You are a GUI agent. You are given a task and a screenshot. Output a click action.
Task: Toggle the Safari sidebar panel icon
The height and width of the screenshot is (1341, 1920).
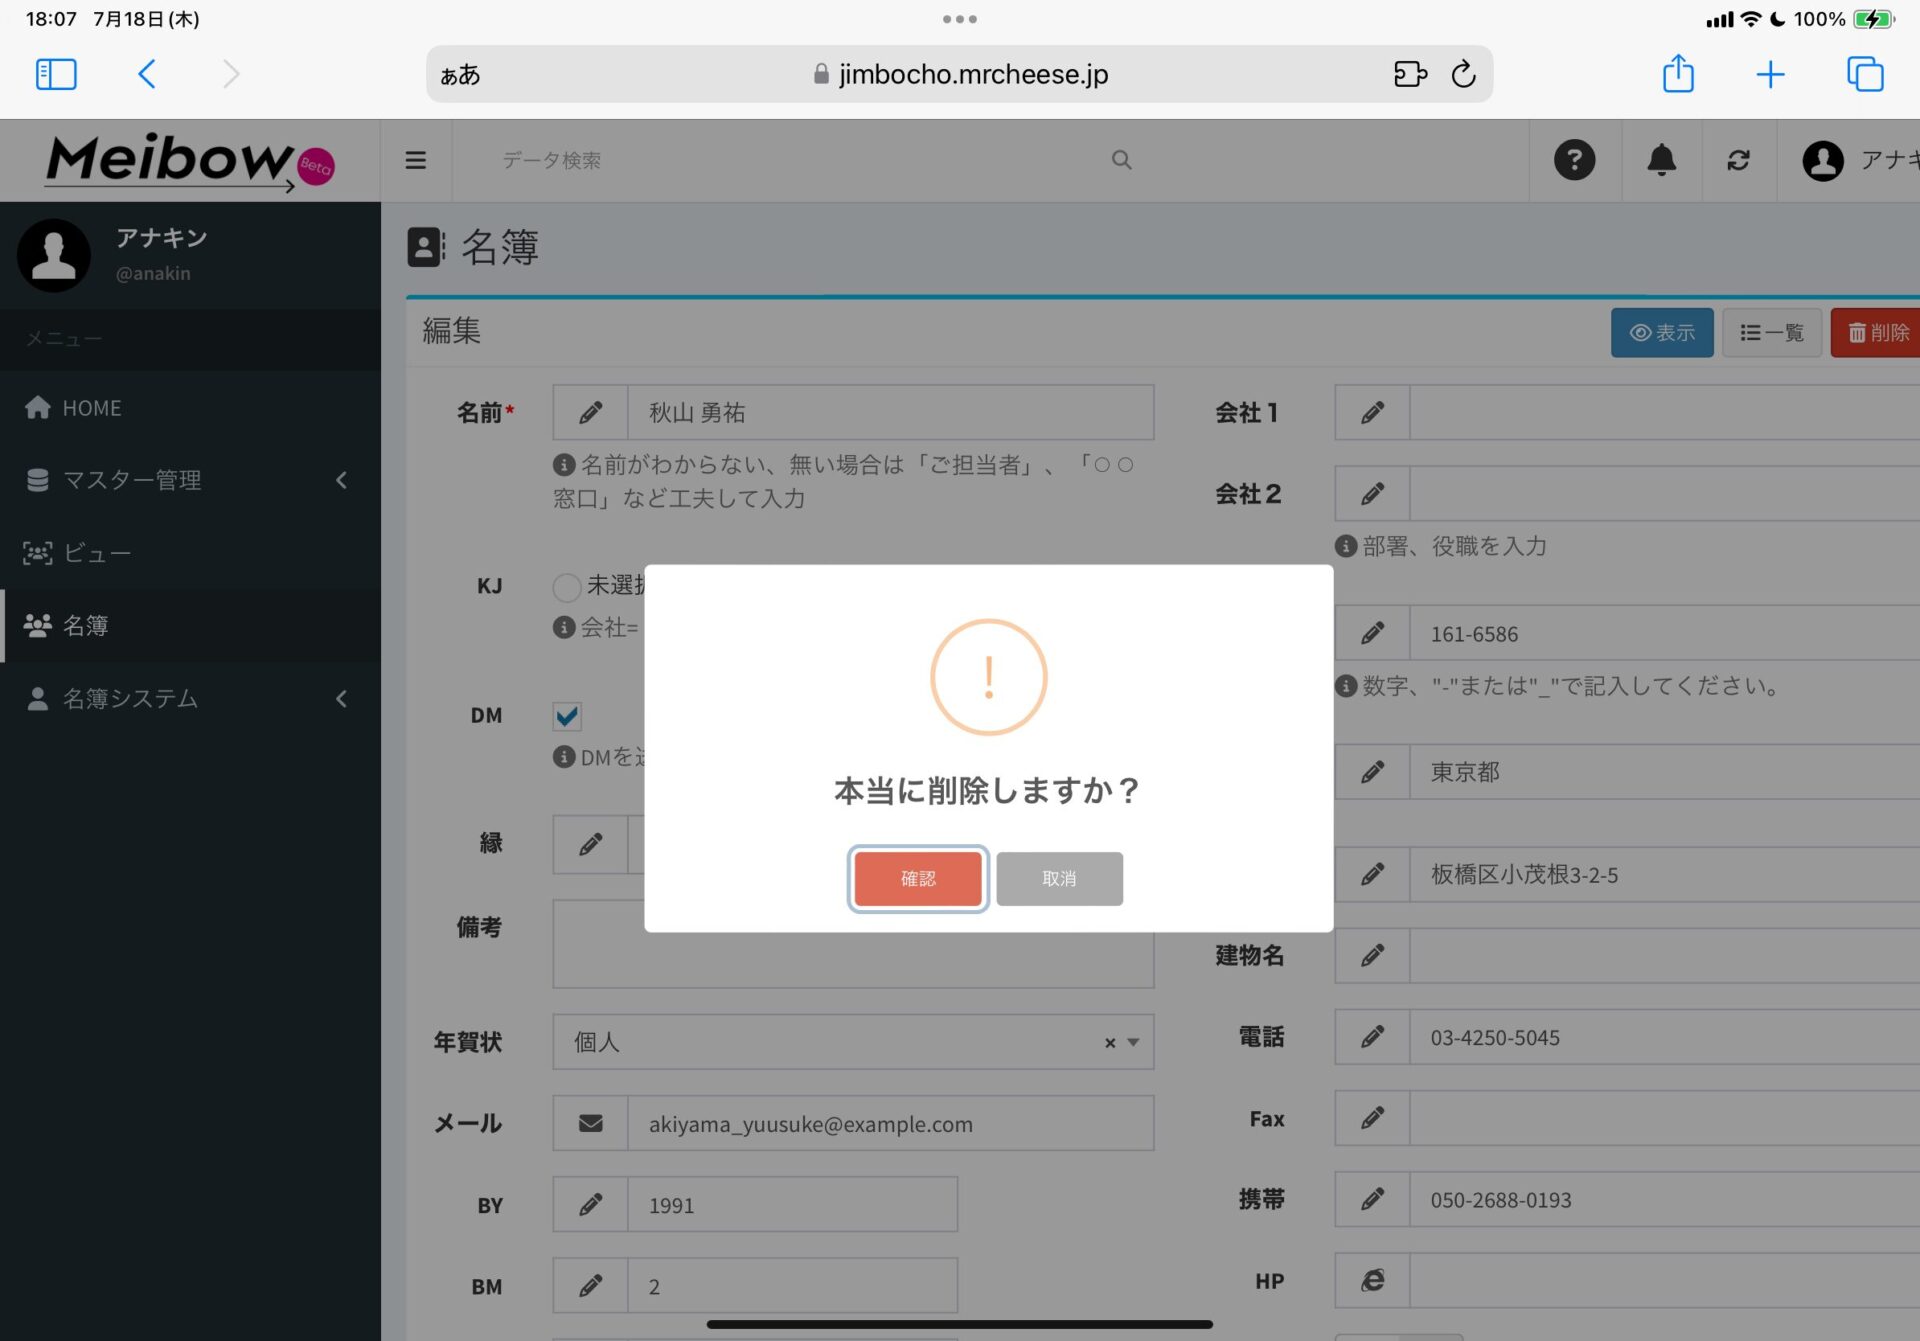tap(56, 74)
